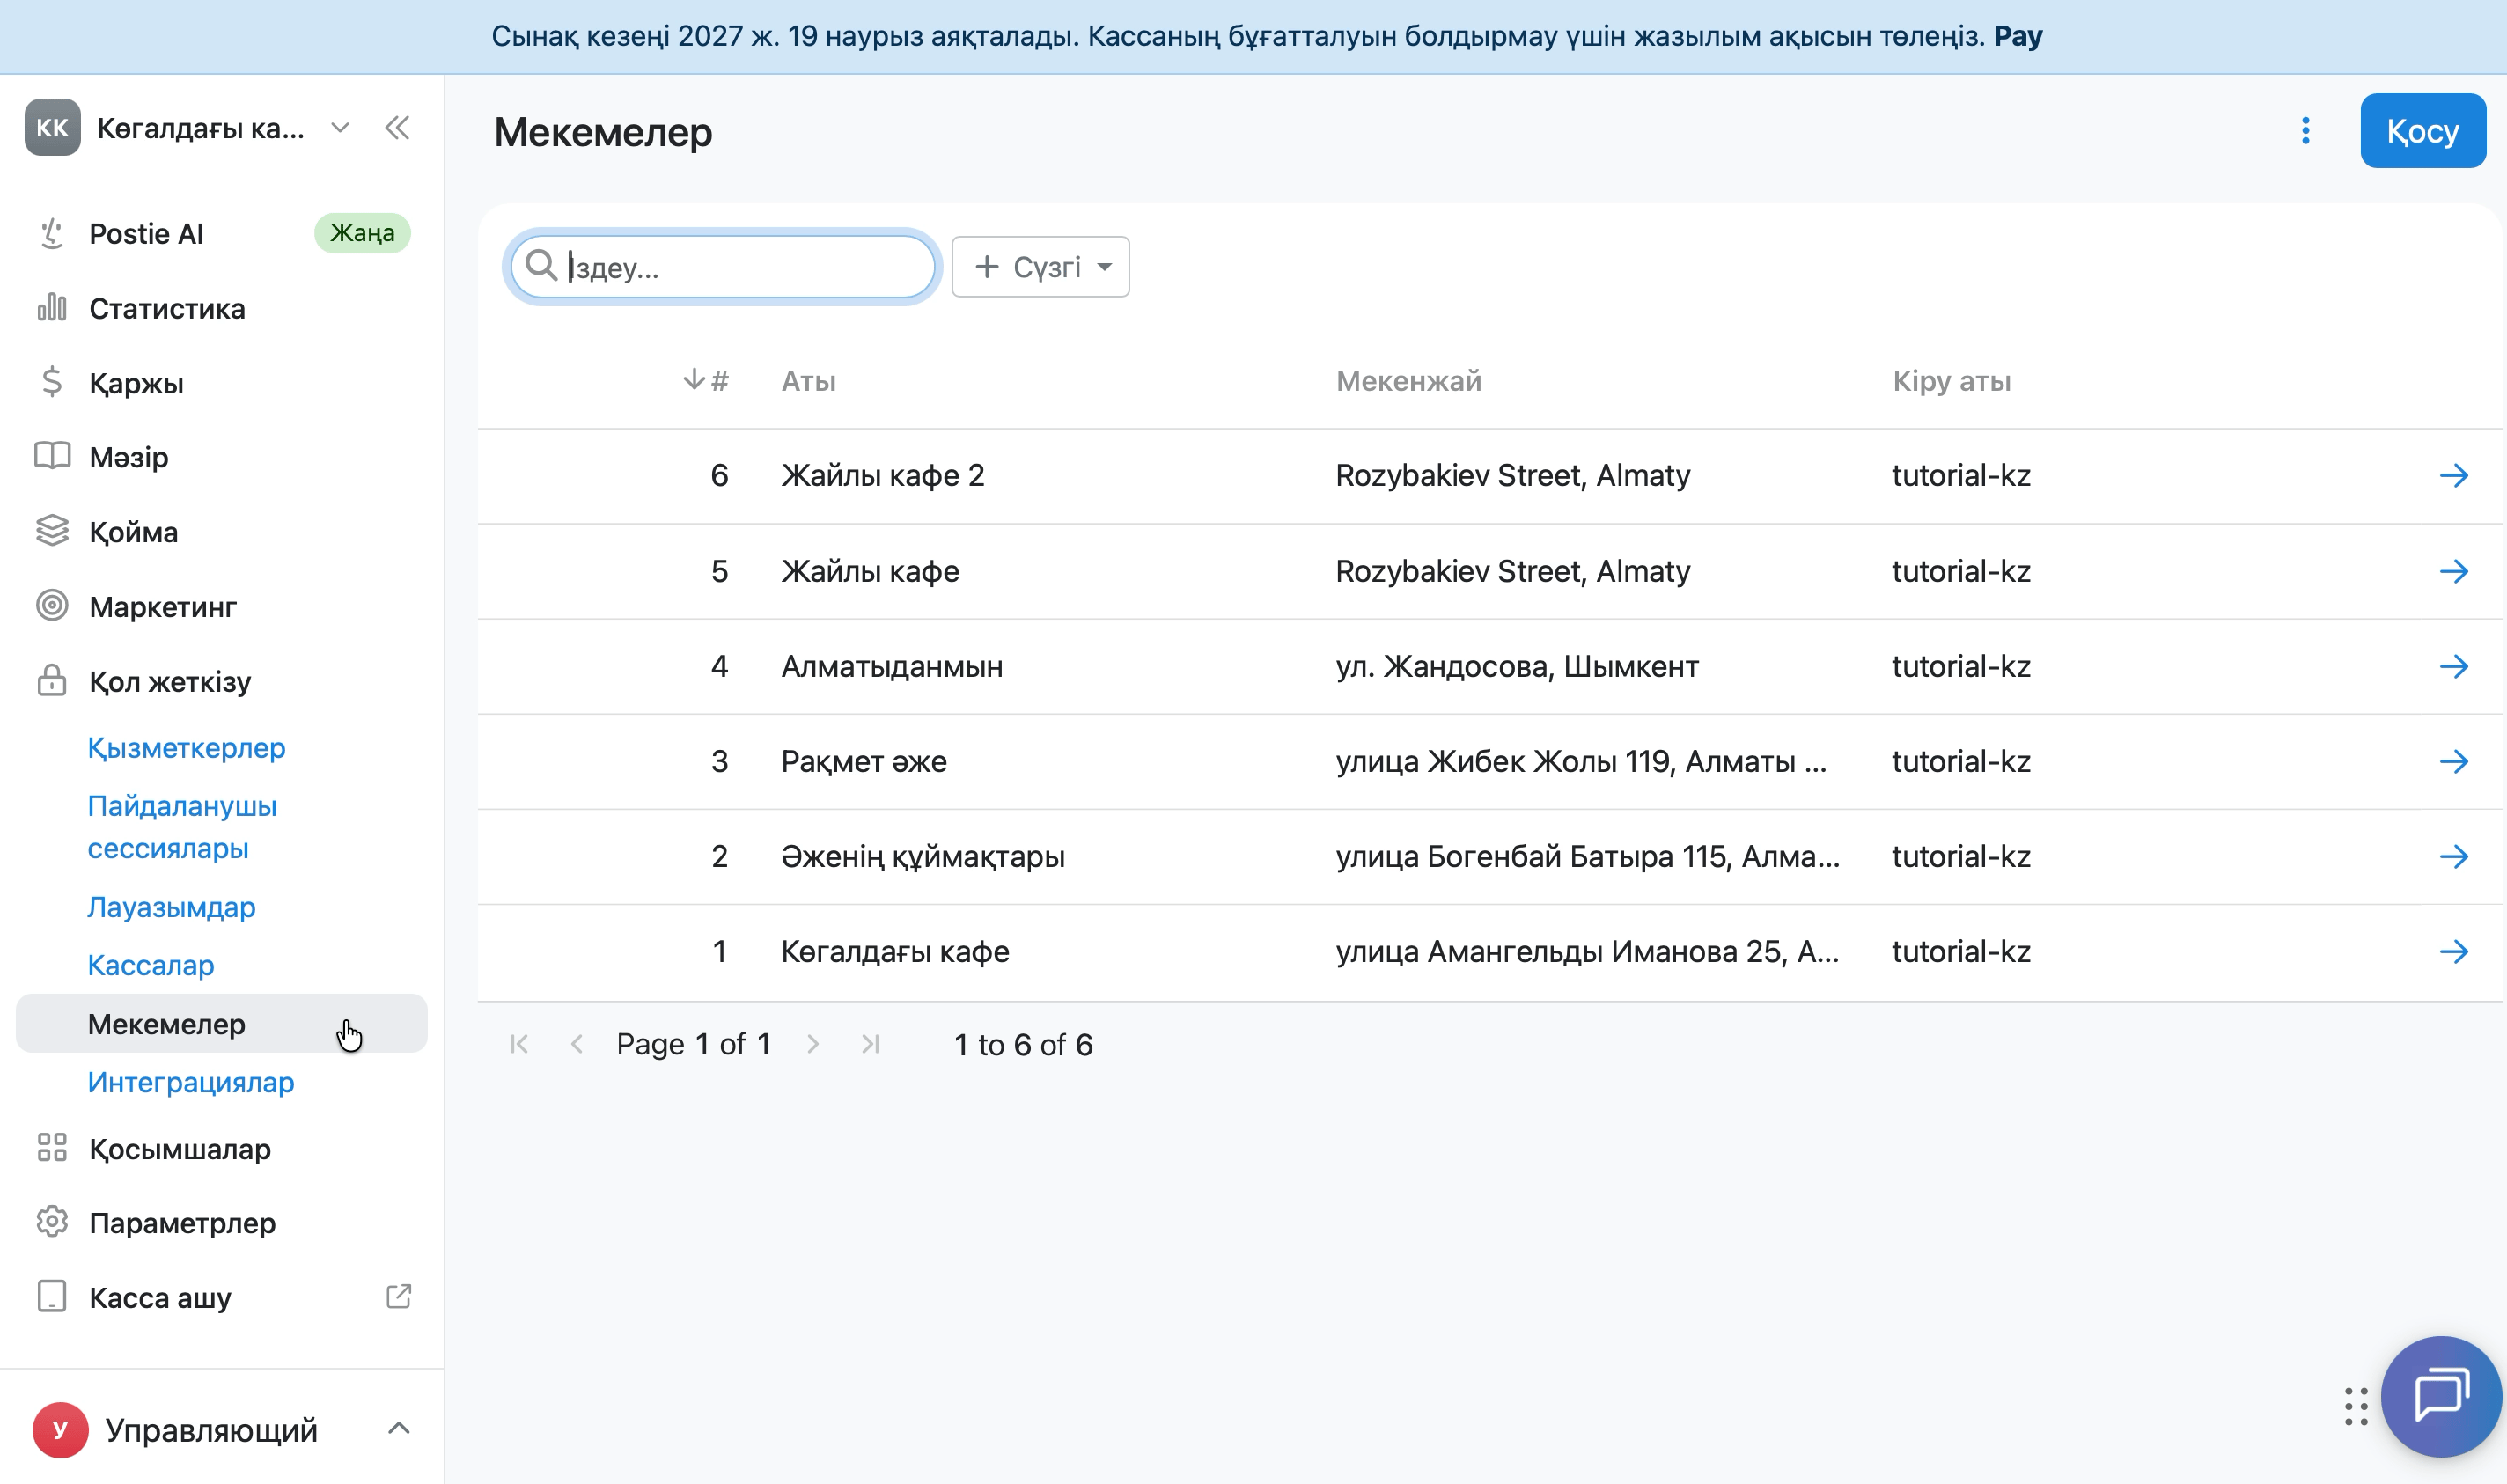
Task: Go to last page pagination icon
Action: (871, 1045)
